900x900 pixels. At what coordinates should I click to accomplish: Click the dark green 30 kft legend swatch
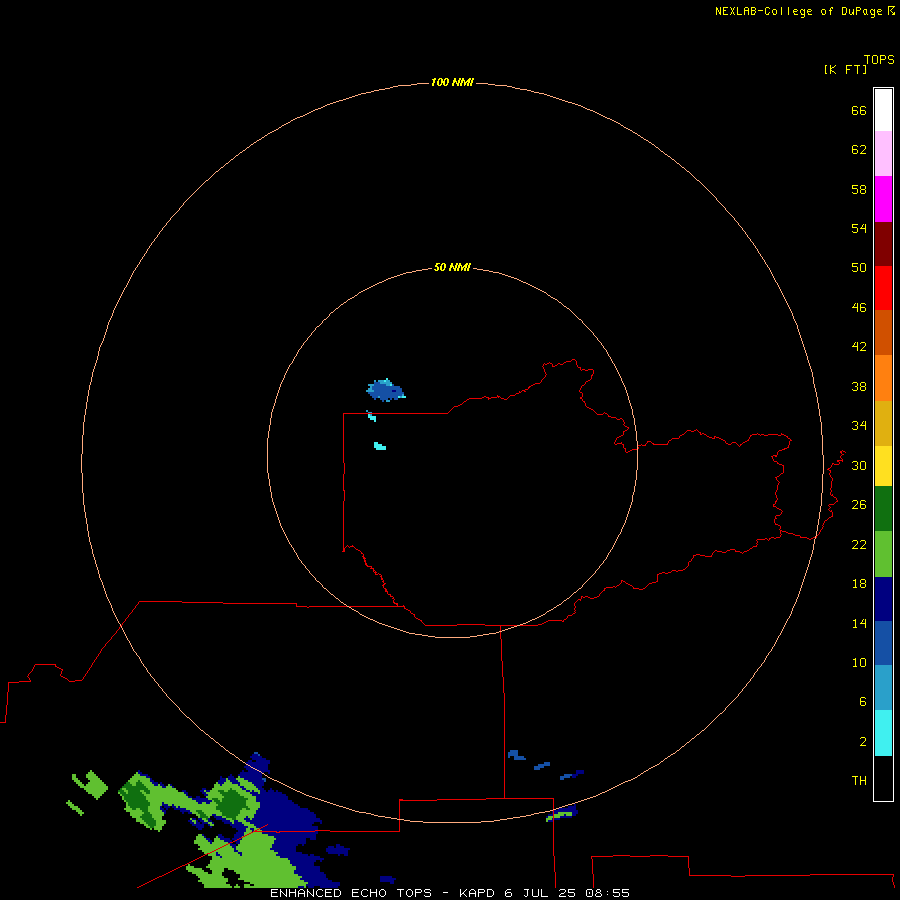883,509
